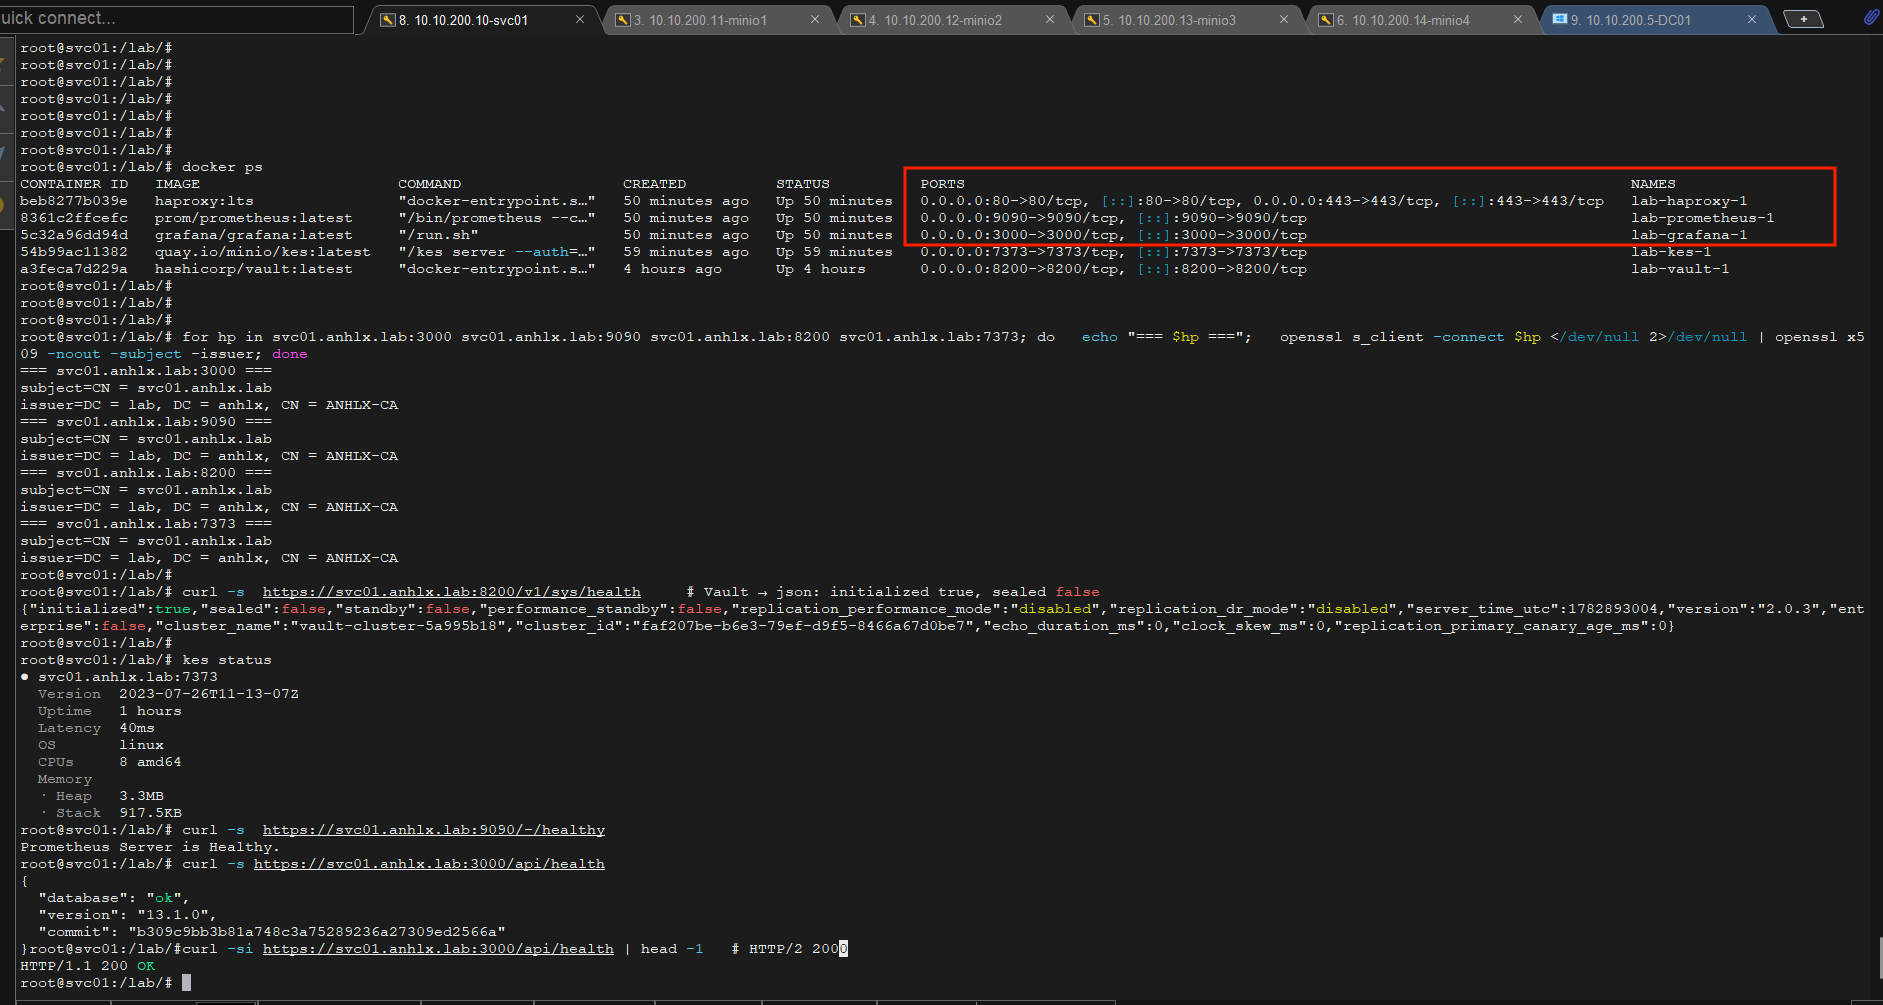Click the "=== svc01.anhlx.lab:3000 ===" output line
This screenshot has width=1883, height=1005.
click(x=146, y=371)
